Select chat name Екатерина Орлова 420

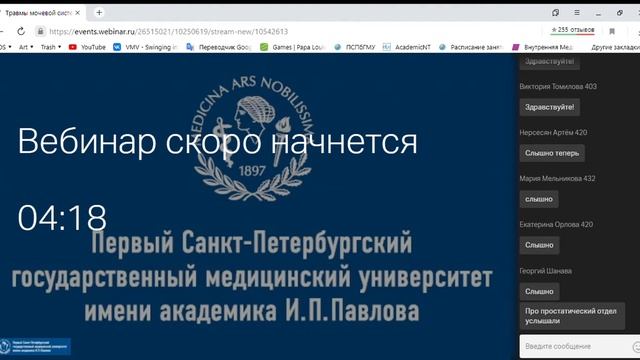coord(556,224)
